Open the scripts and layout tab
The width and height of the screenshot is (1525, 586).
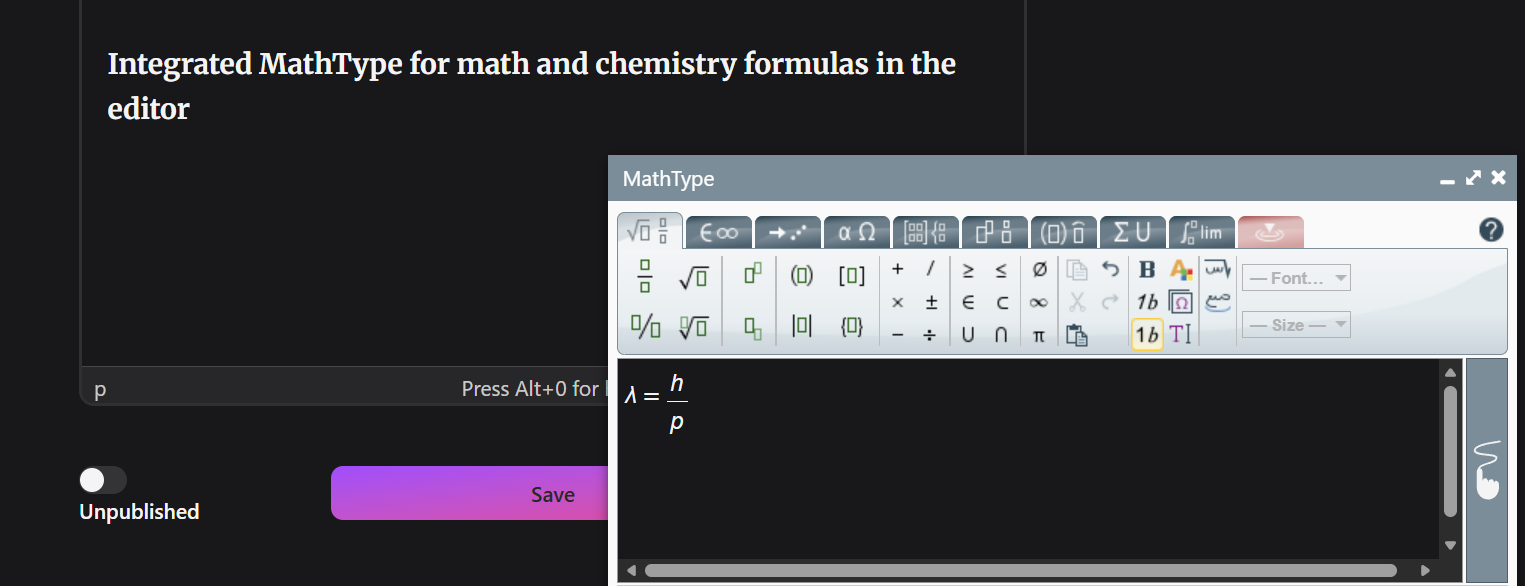click(x=995, y=232)
